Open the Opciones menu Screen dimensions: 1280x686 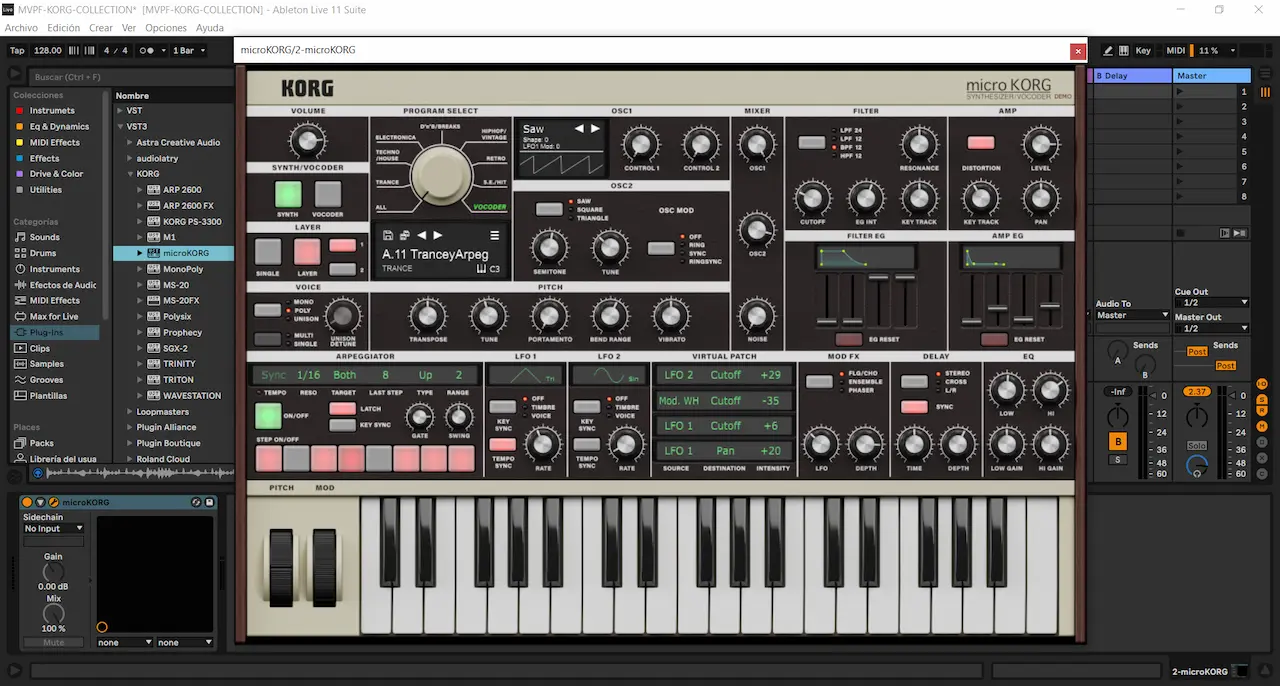[166, 28]
